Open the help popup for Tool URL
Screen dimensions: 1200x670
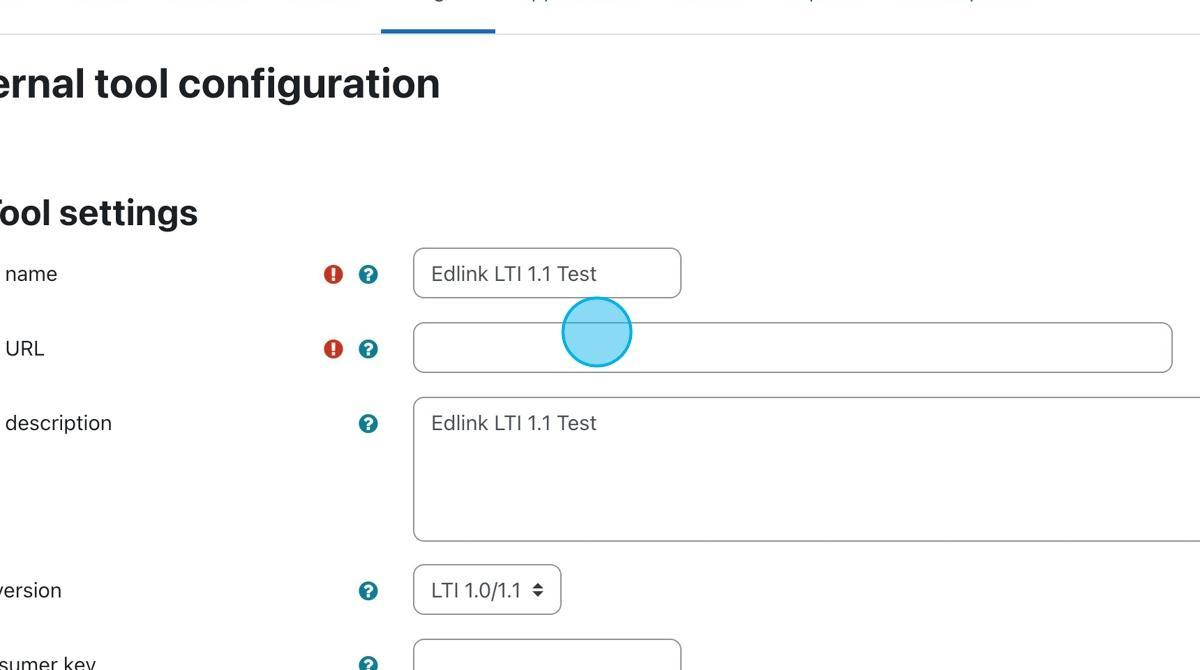point(368,349)
